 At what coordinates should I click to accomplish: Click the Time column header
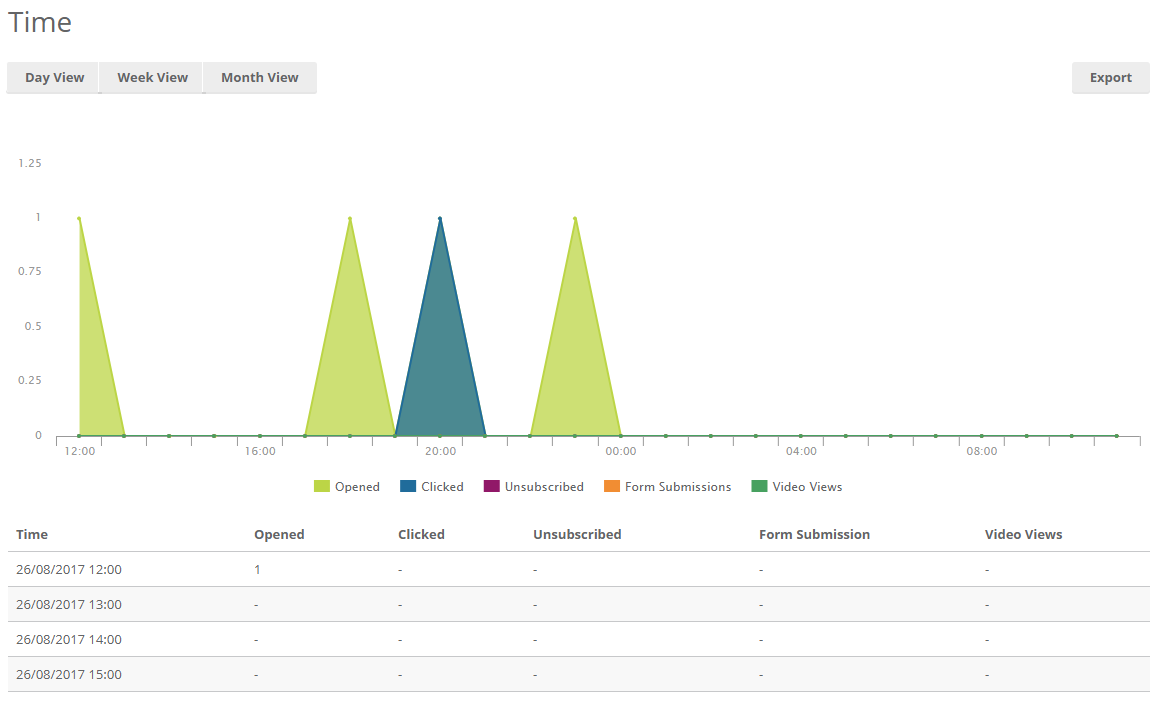point(32,535)
